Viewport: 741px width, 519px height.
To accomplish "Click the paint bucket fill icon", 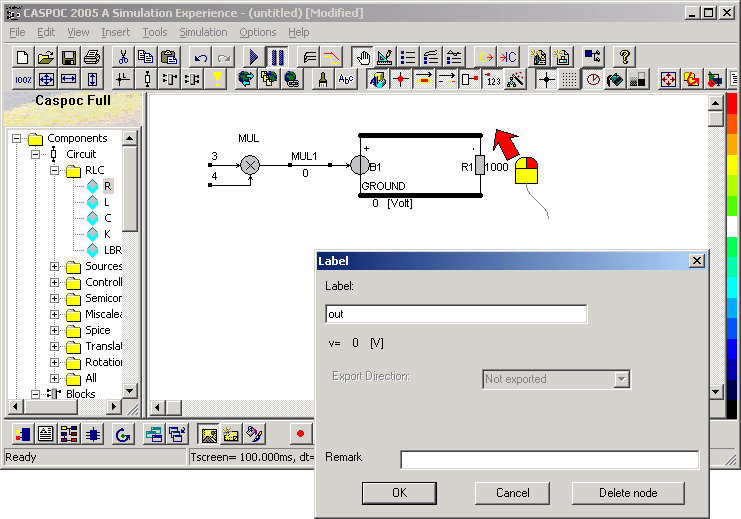I will point(615,79).
